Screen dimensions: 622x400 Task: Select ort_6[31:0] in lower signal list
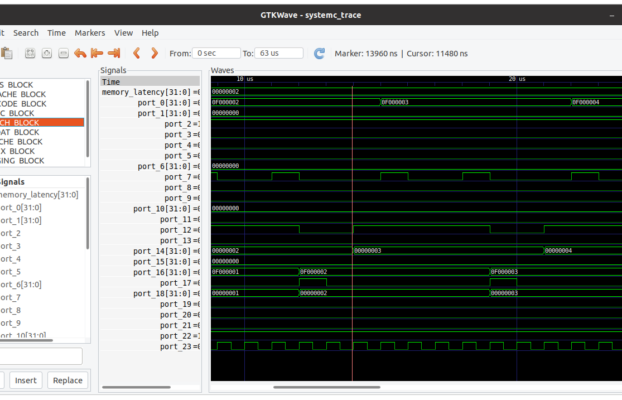click(x=21, y=285)
